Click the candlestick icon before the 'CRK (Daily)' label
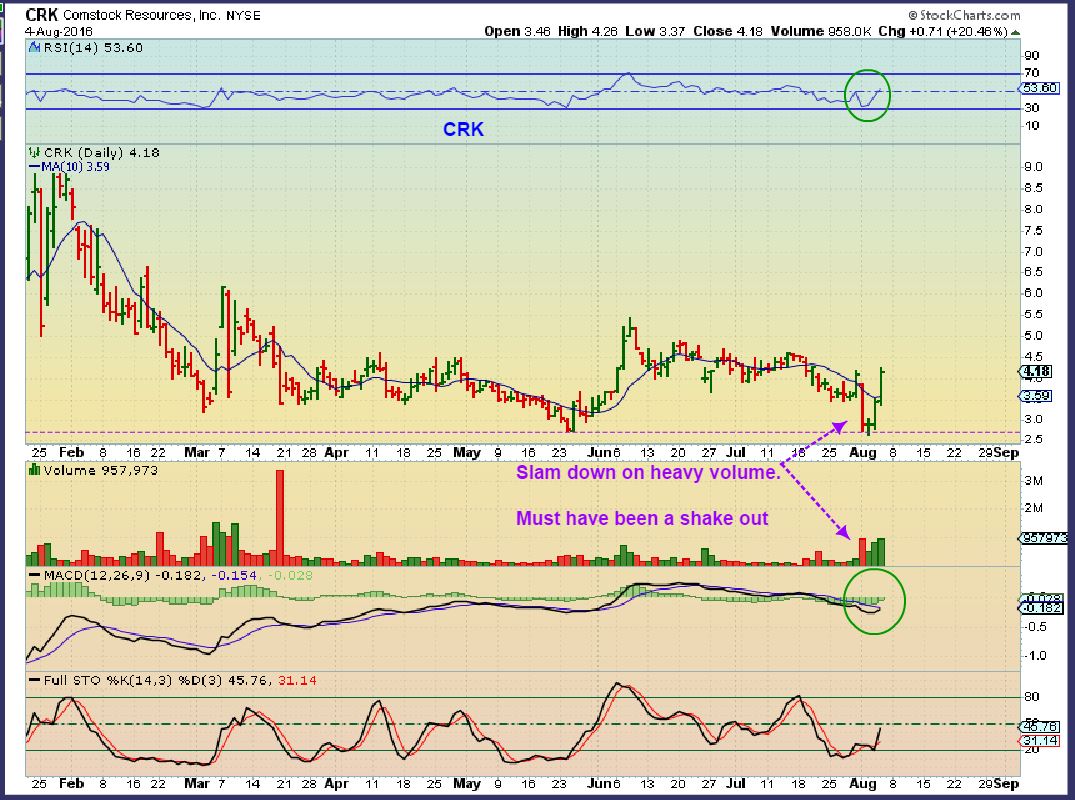This screenshot has width=1075, height=800. [x=34, y=152]
